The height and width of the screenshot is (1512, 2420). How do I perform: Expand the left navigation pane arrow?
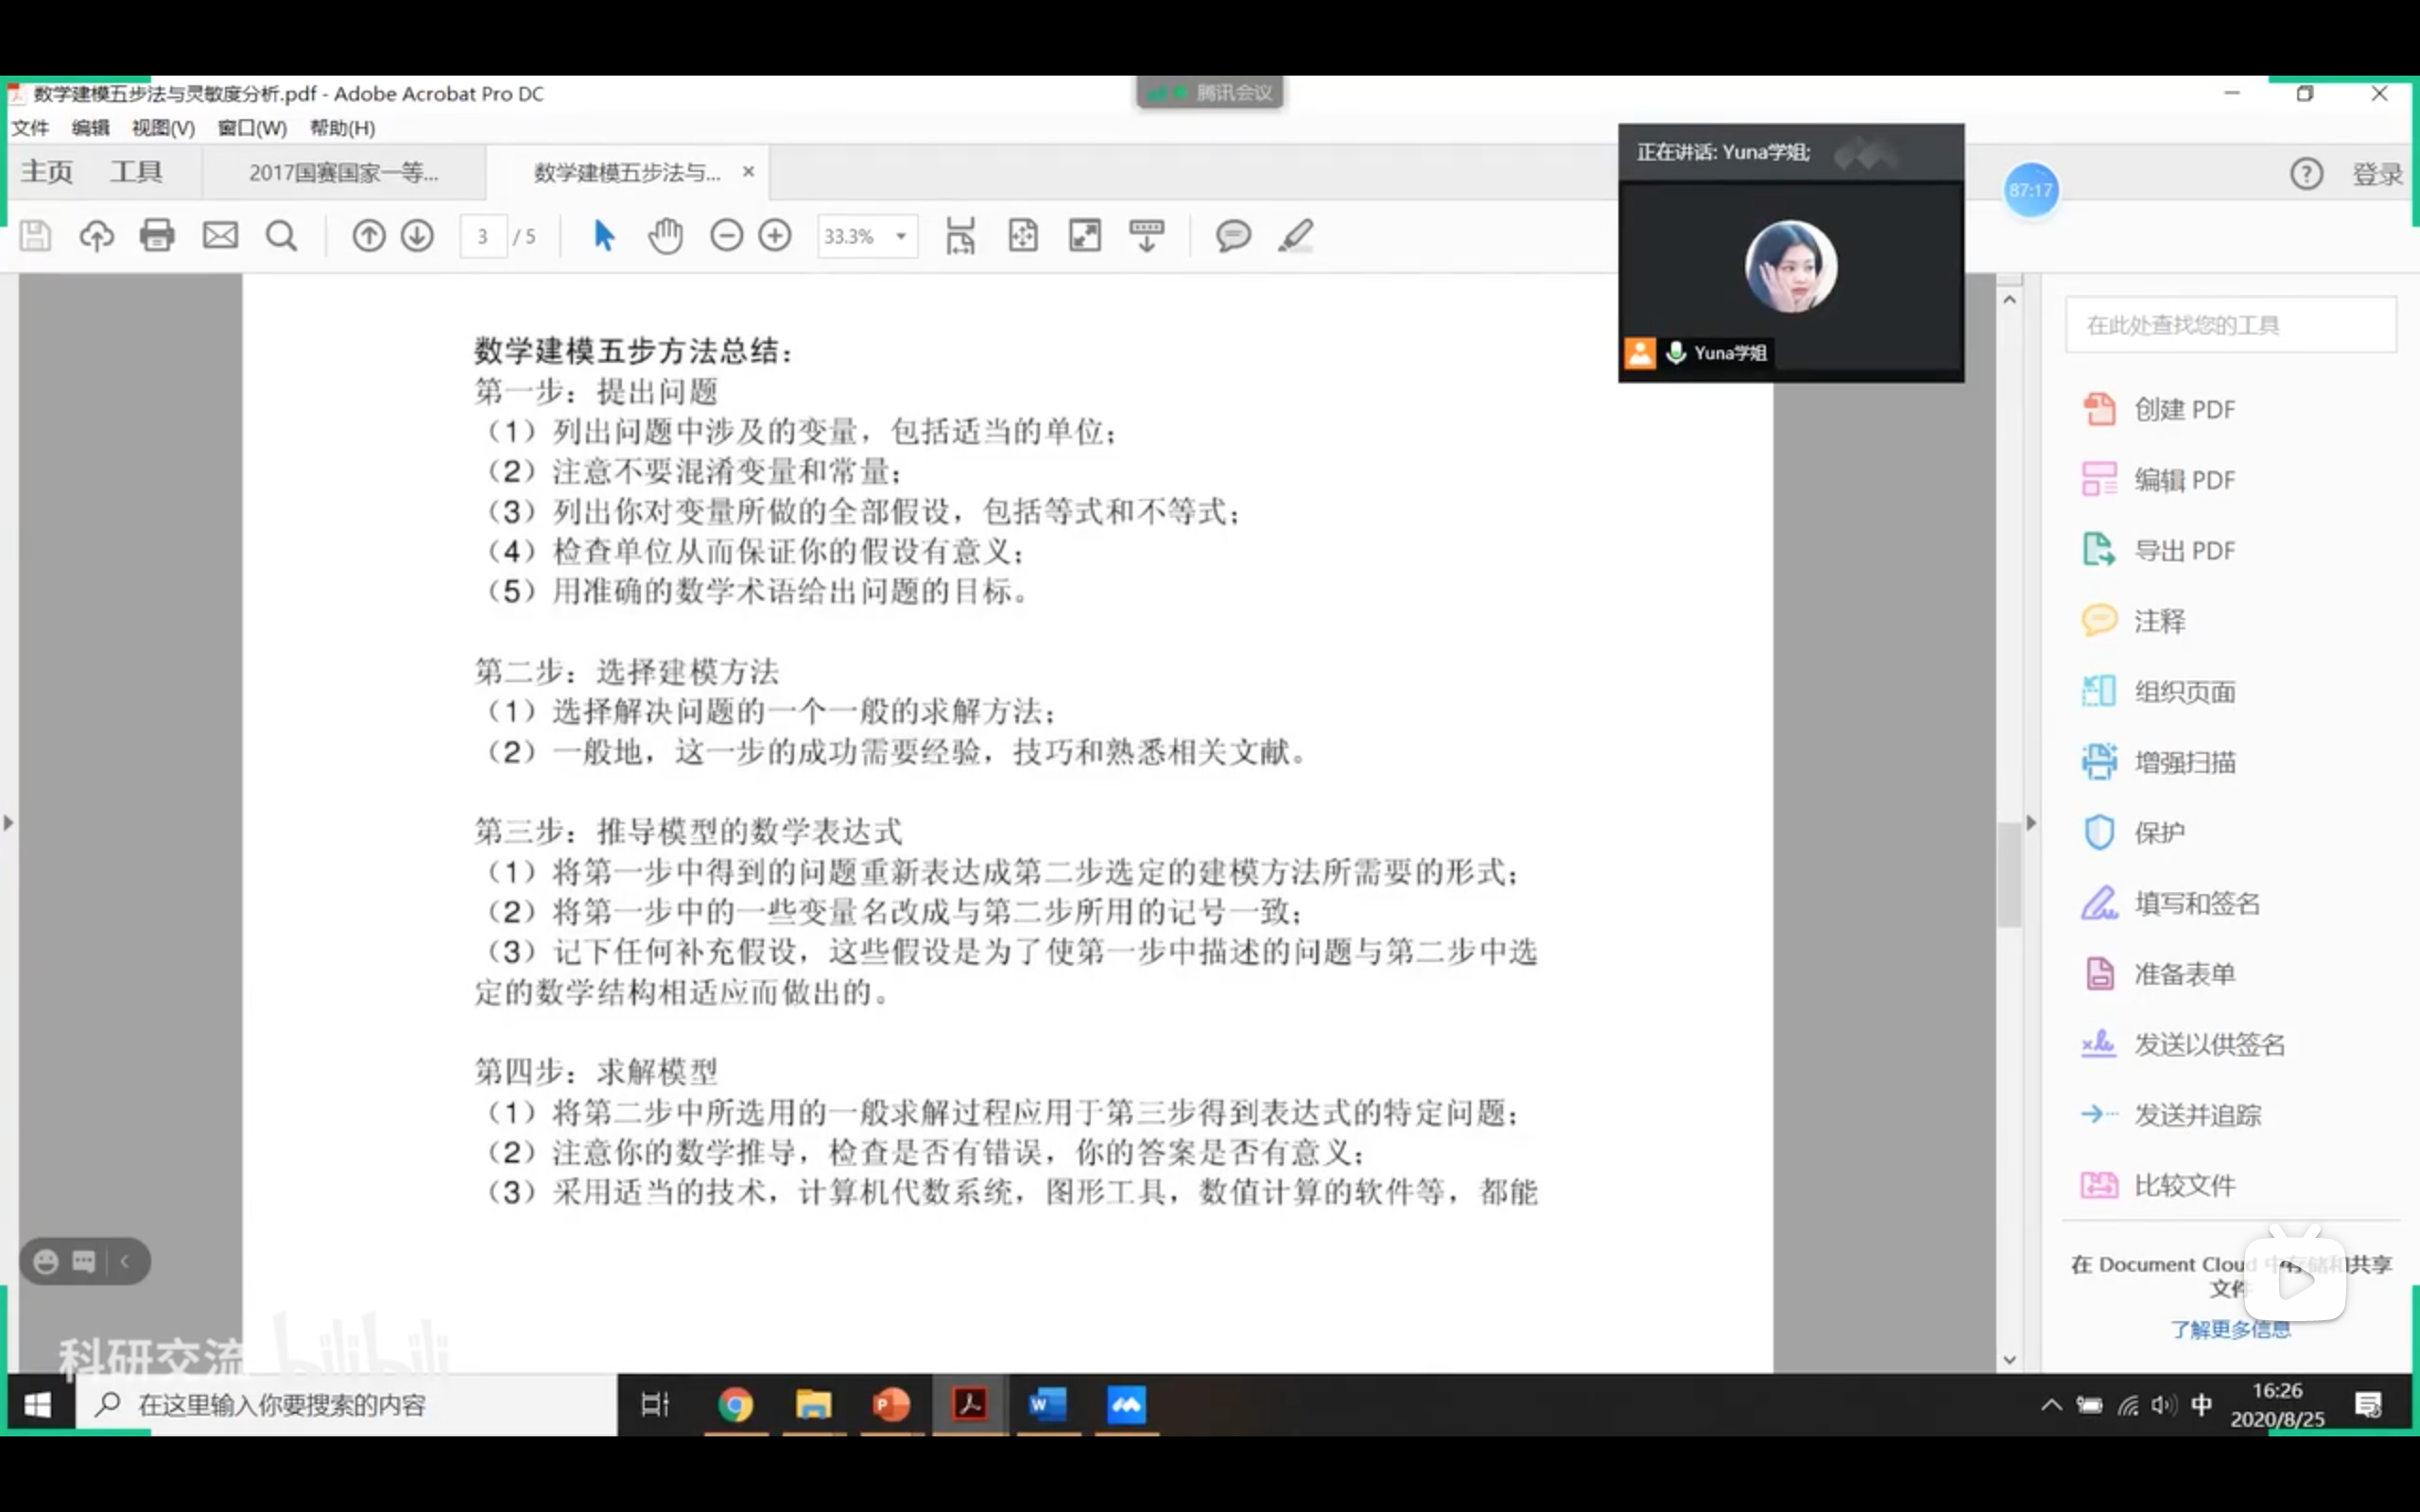tap(8, 822)
